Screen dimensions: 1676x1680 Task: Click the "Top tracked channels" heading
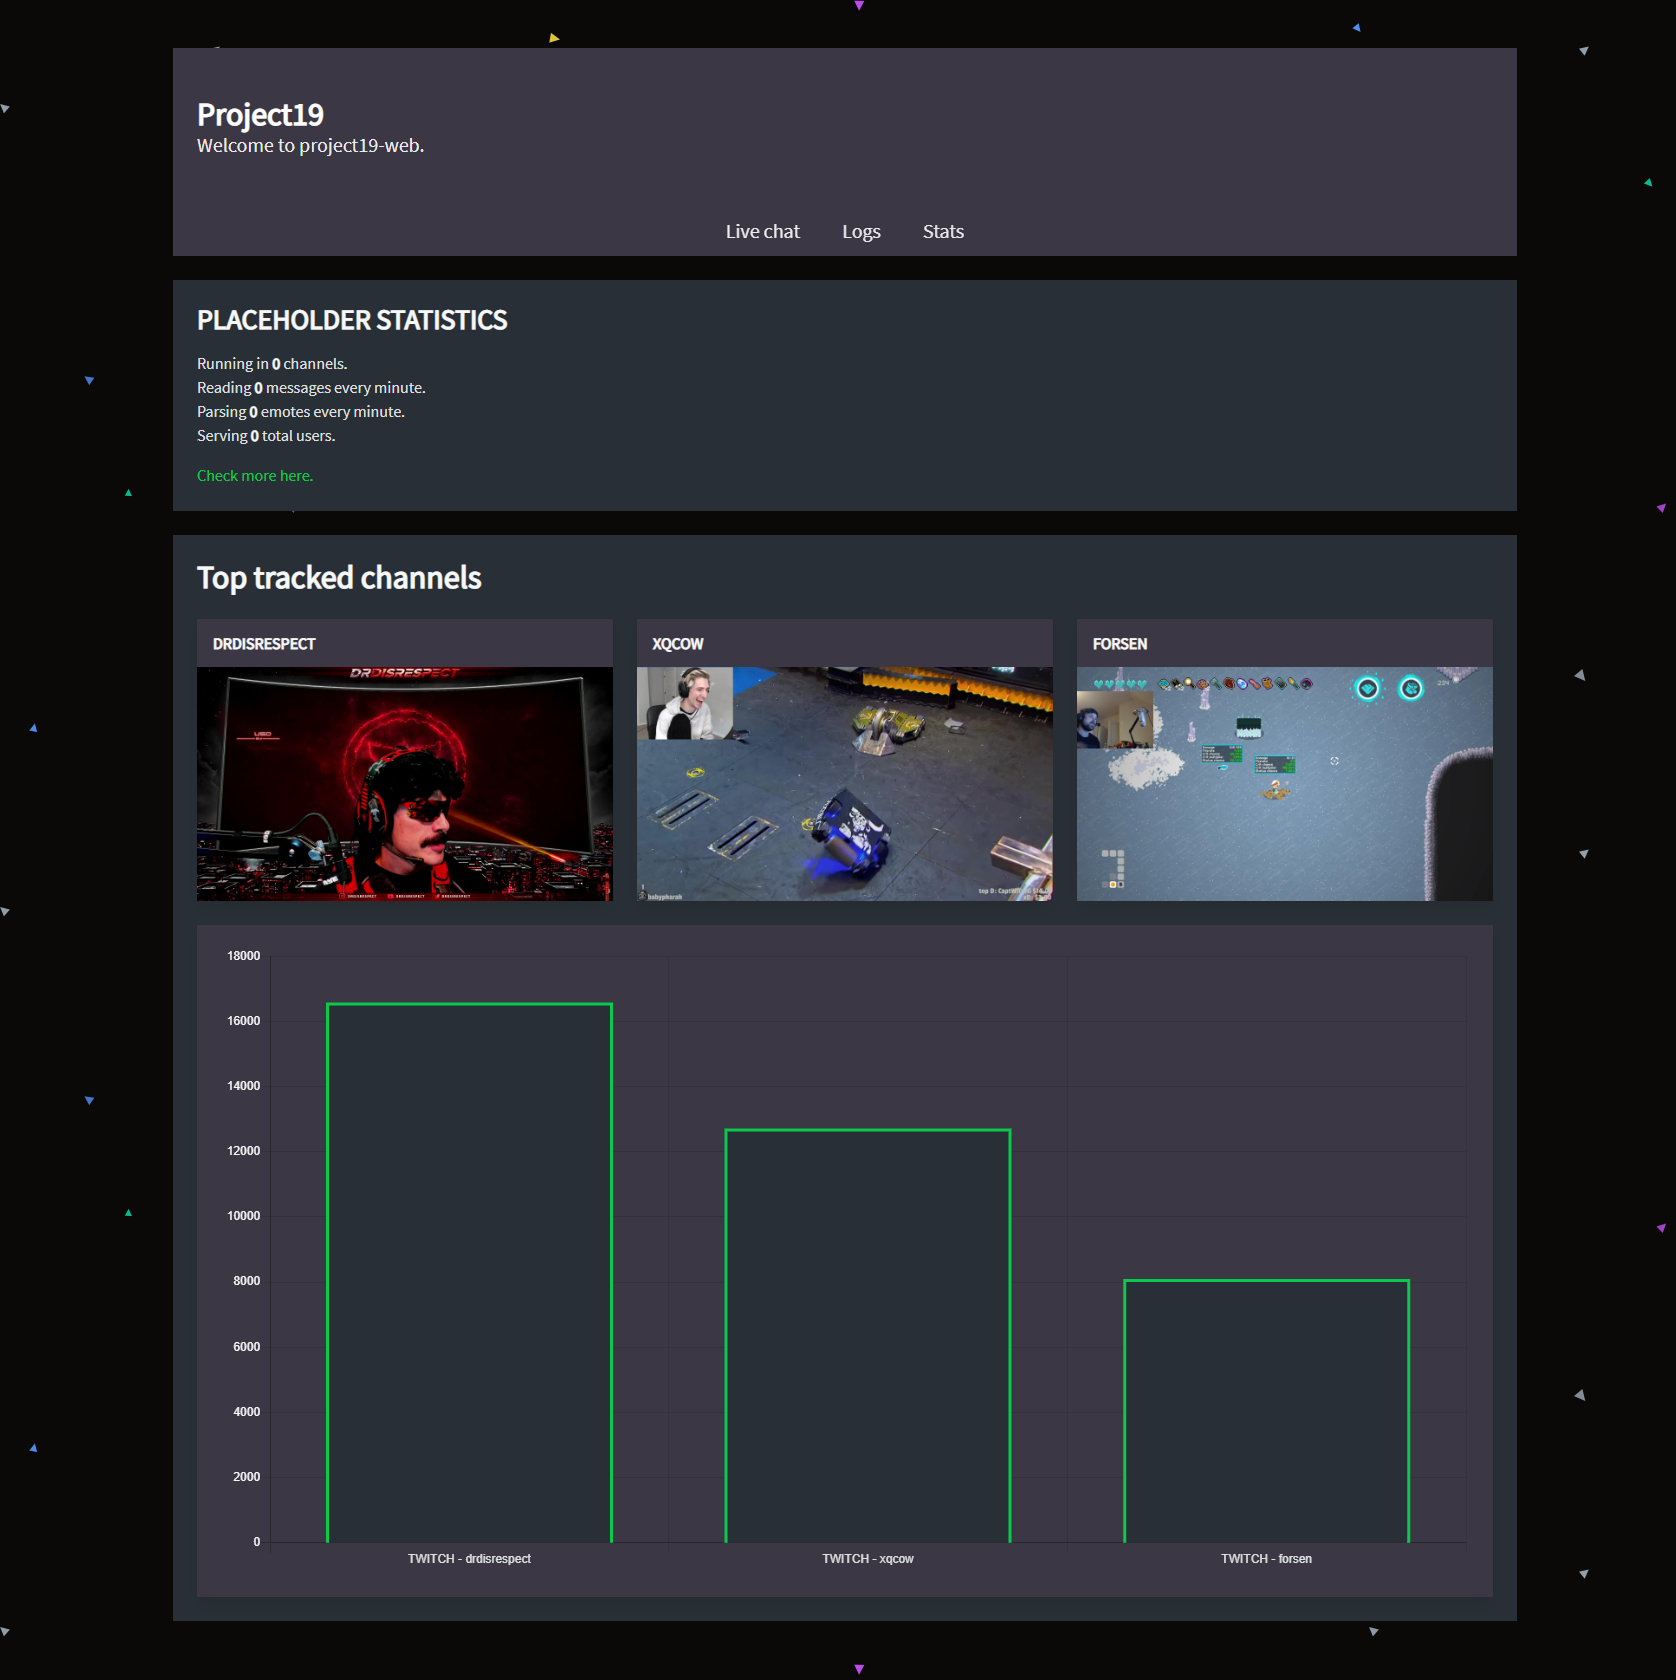[x=339, y=578]
